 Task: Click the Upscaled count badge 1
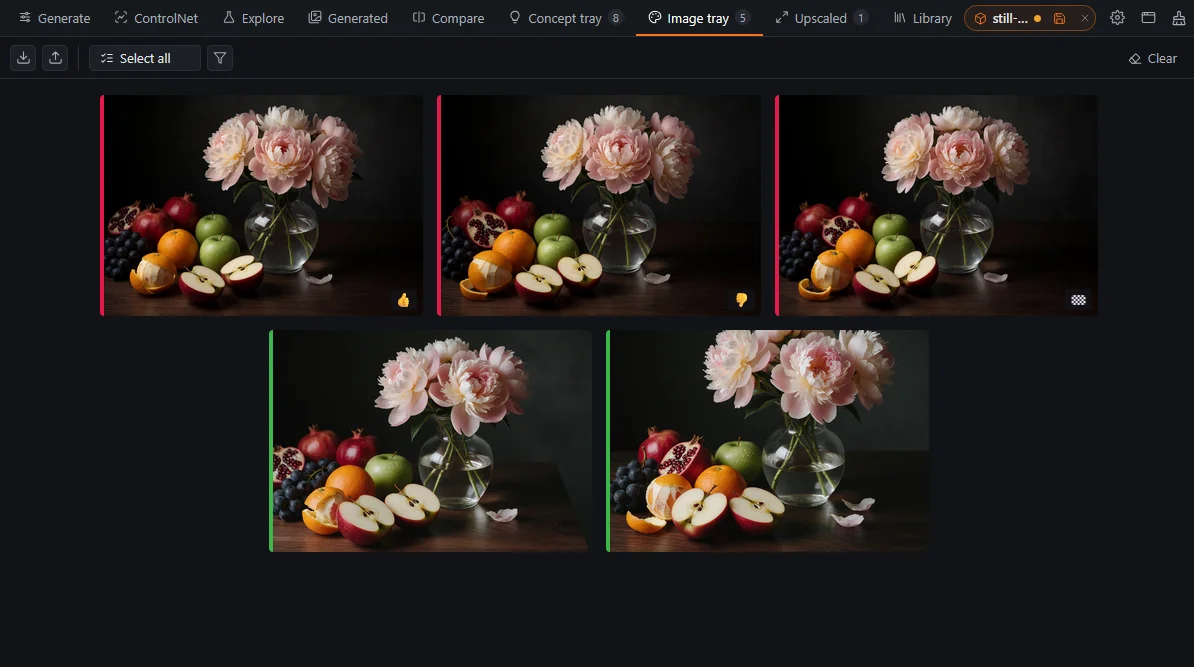click(x=860, y=18)
